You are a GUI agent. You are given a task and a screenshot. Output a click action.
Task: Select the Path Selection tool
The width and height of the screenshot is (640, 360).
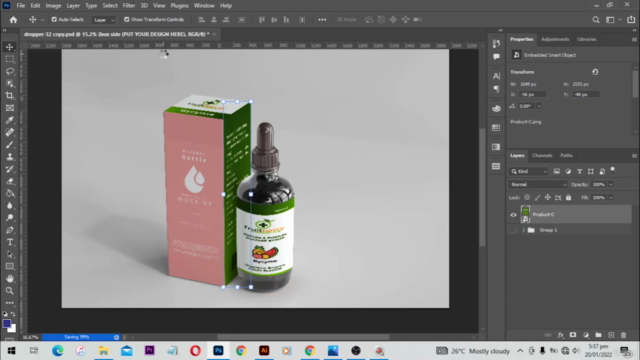(10, 254)
